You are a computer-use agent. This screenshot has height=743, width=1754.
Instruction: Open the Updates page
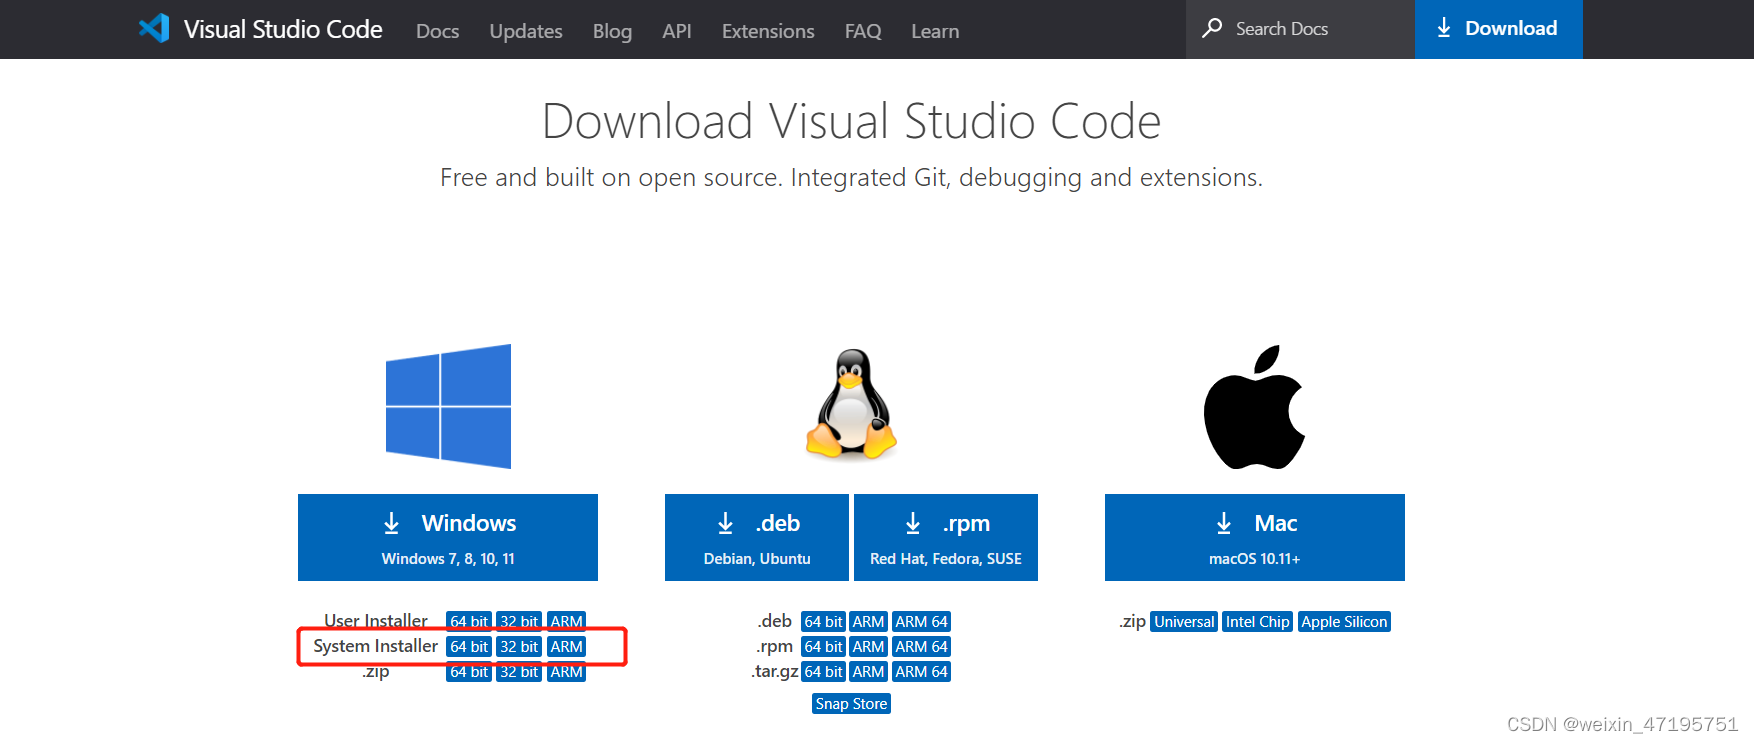click(x=526, y=31)
